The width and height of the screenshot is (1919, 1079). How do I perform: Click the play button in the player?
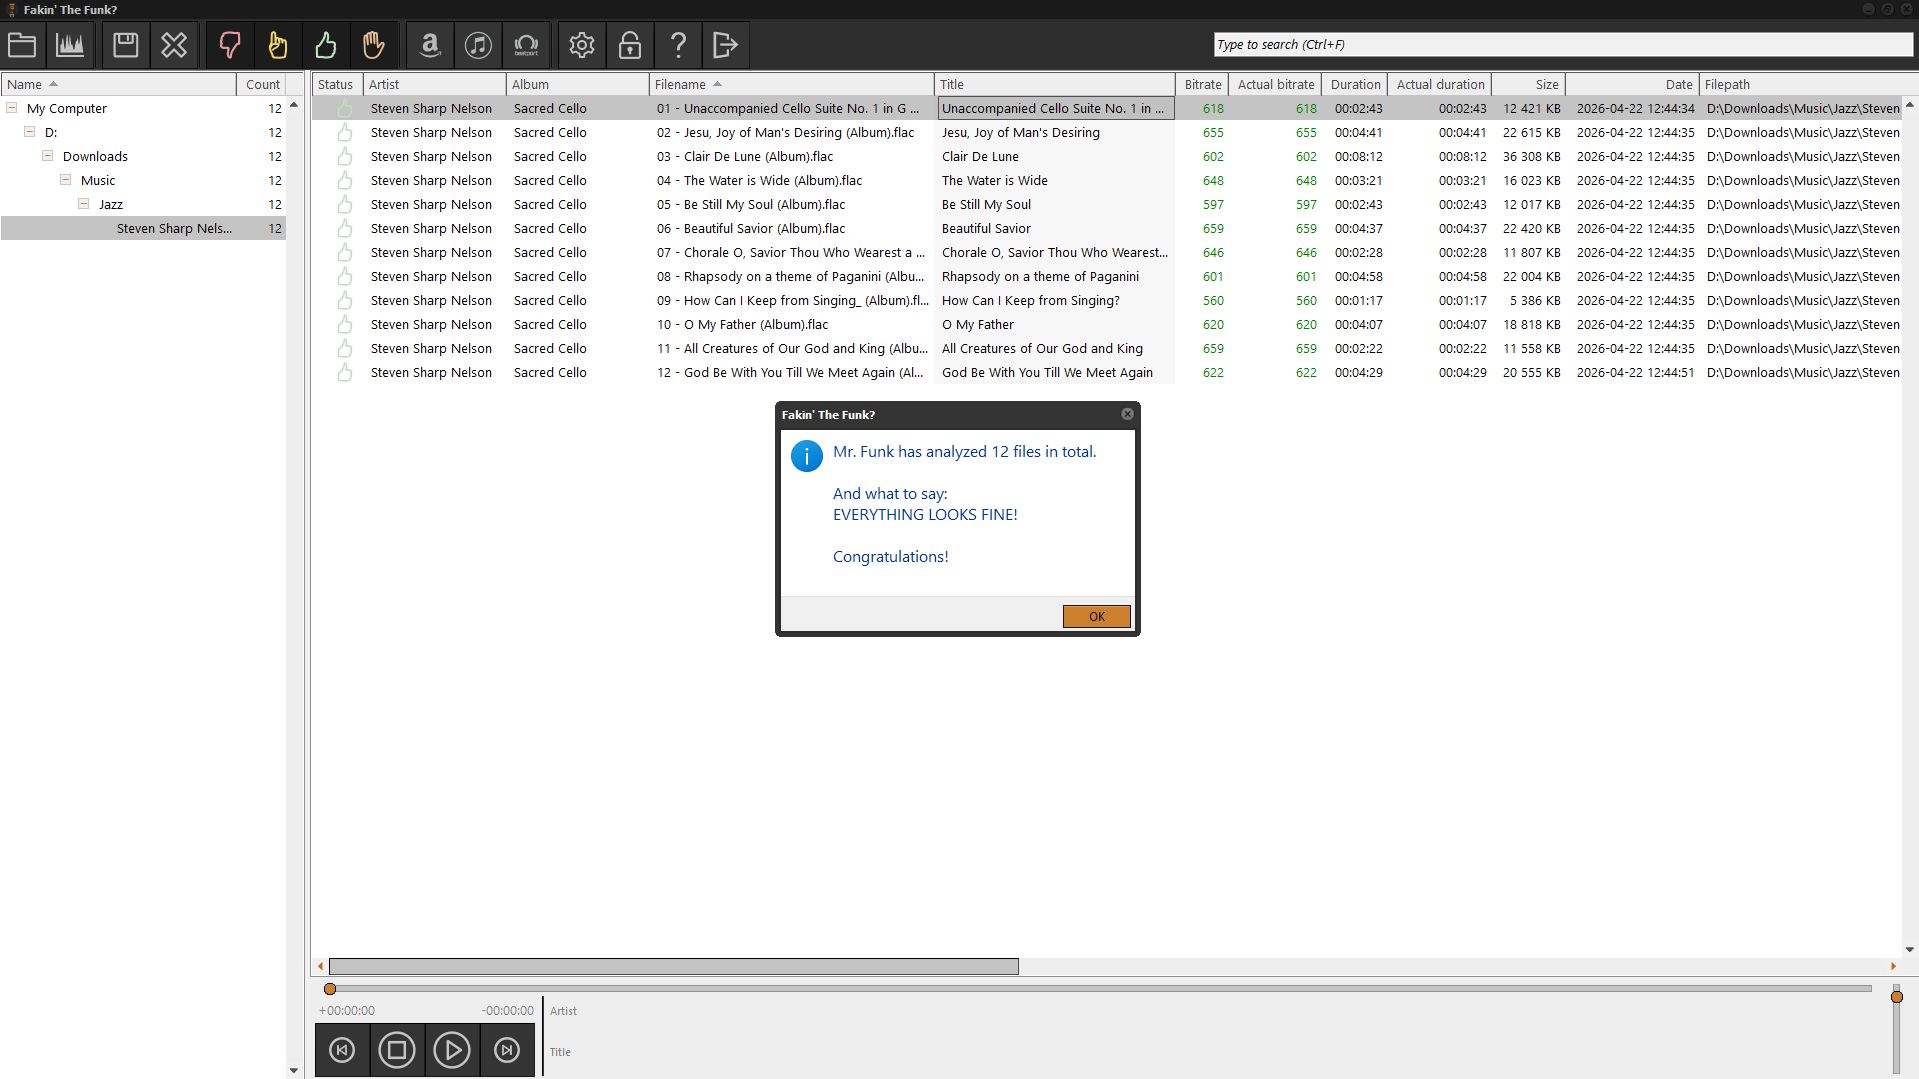point(452,1050)
